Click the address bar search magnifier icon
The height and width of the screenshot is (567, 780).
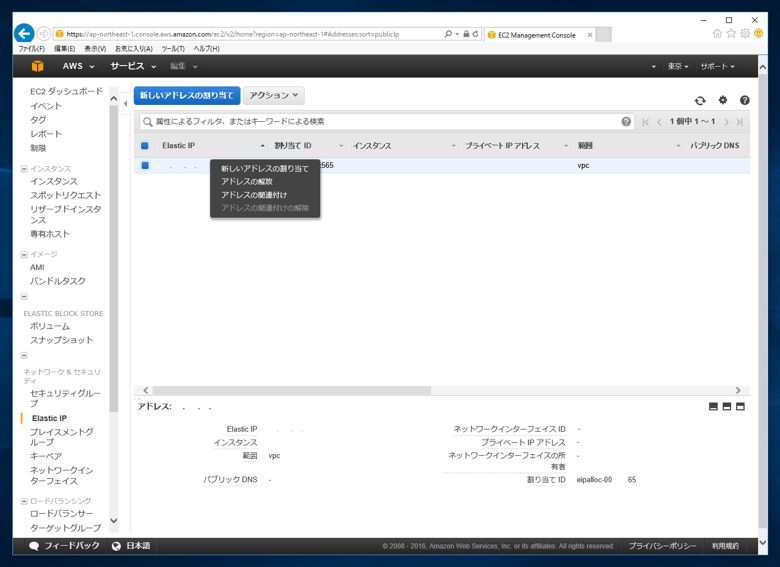coord(448,34)
